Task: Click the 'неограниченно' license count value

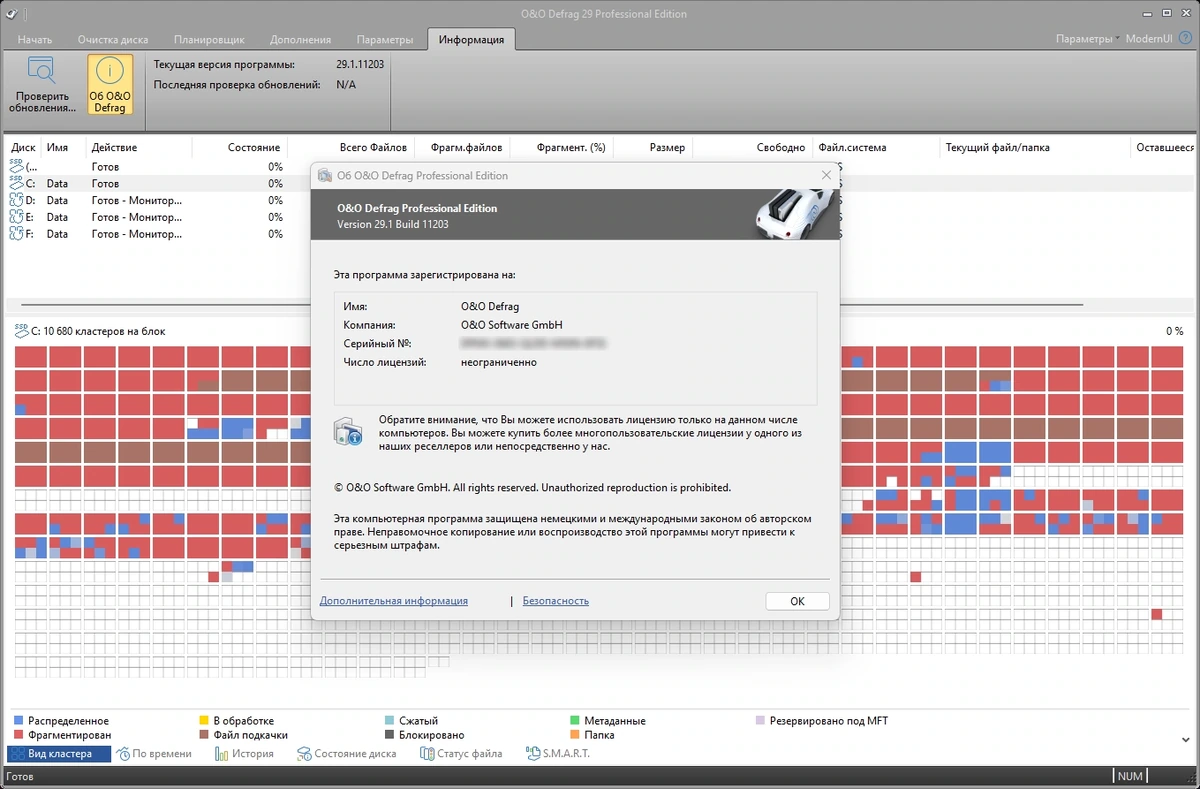Action: pyautogui.click(x=498, y=362)
